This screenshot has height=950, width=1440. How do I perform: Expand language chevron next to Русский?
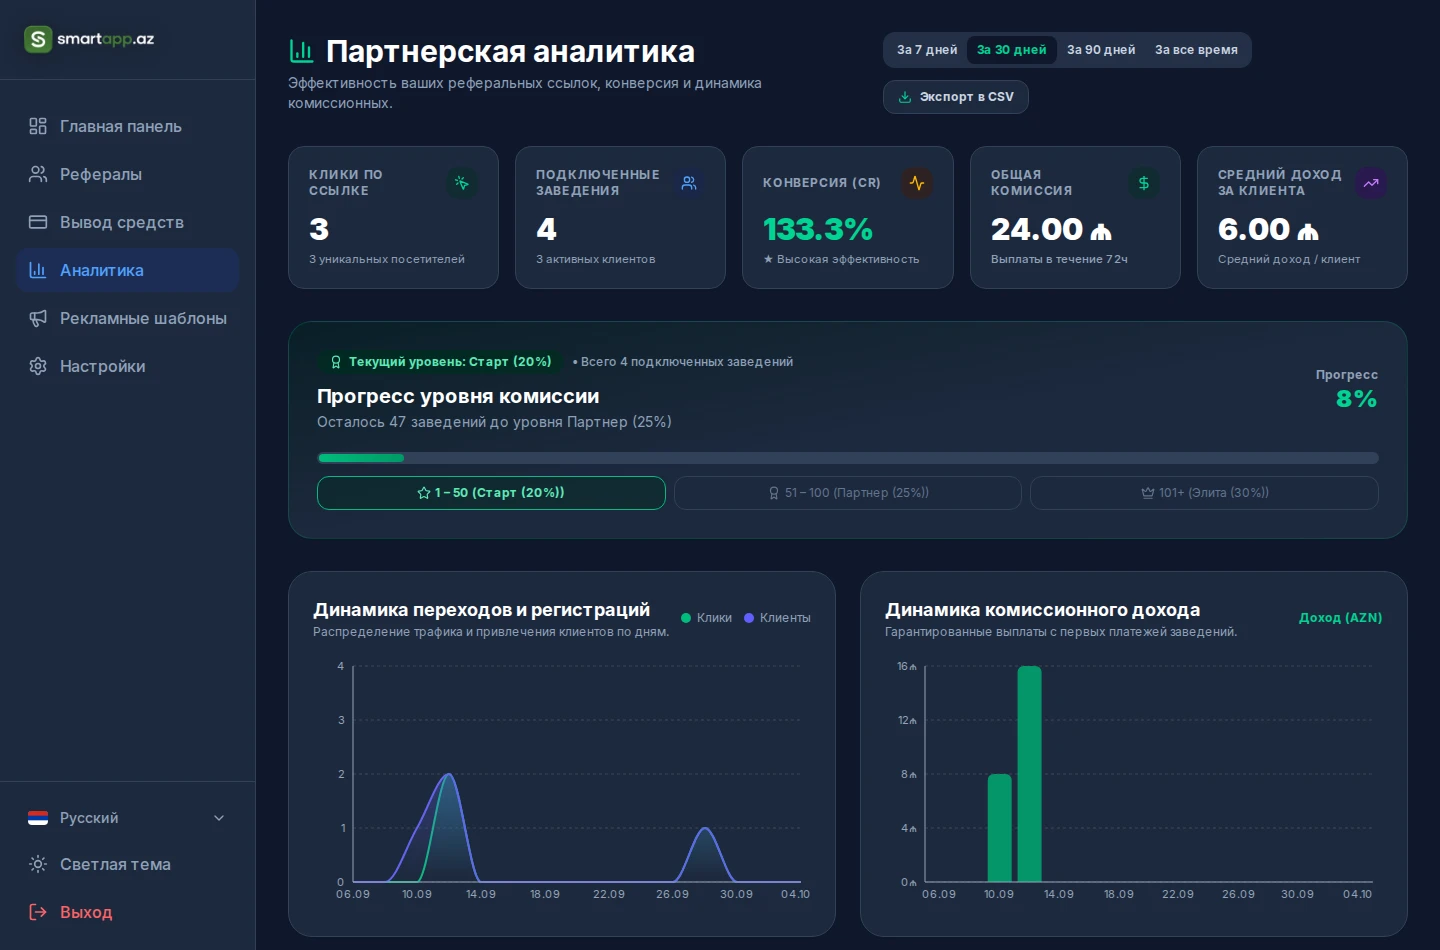pos(219,818)
